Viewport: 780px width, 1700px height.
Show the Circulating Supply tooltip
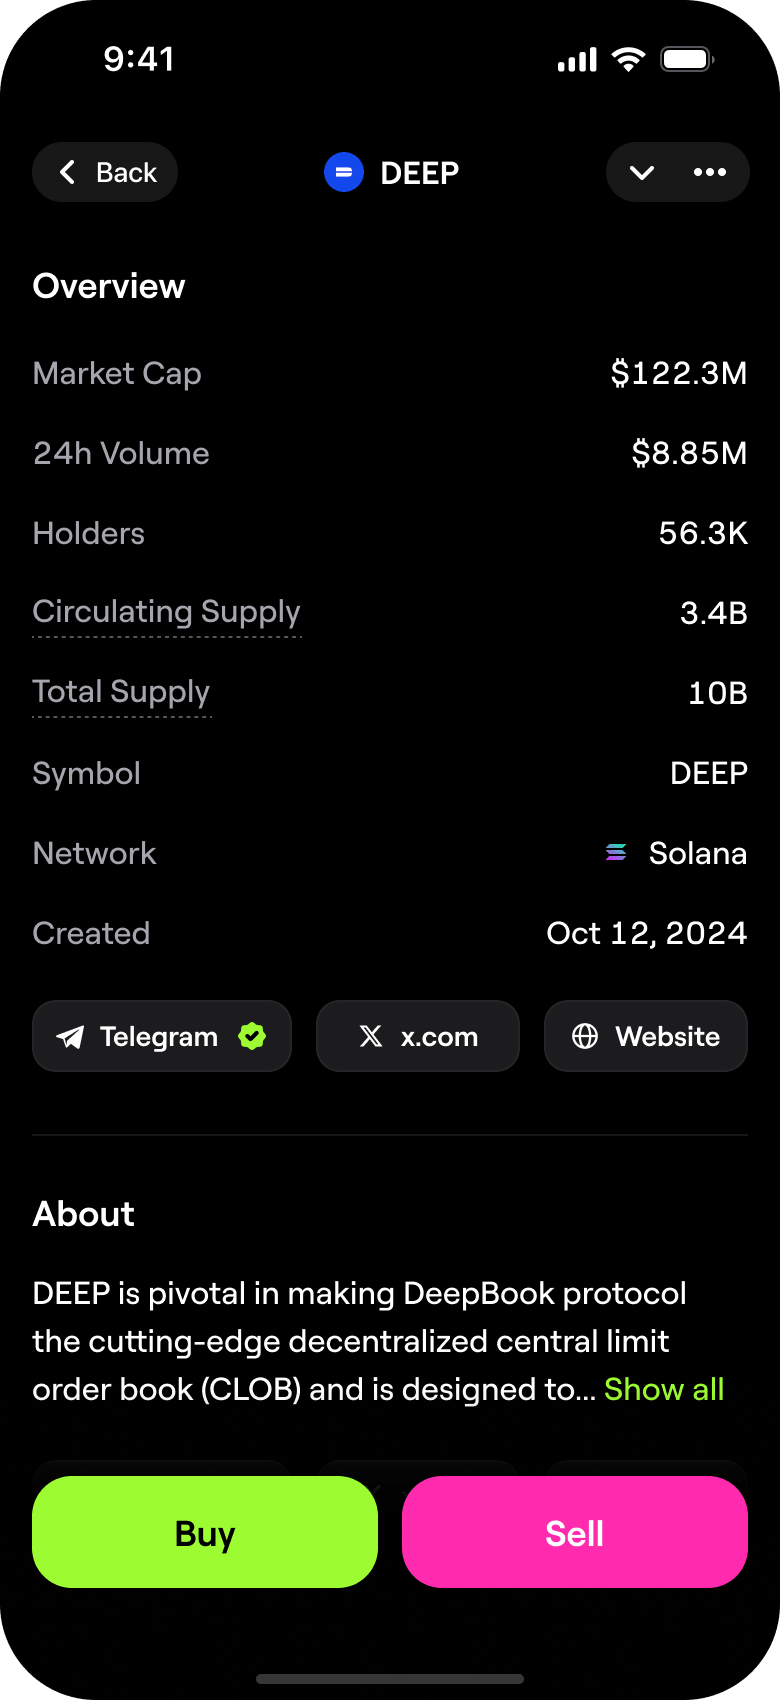point(166,612)
